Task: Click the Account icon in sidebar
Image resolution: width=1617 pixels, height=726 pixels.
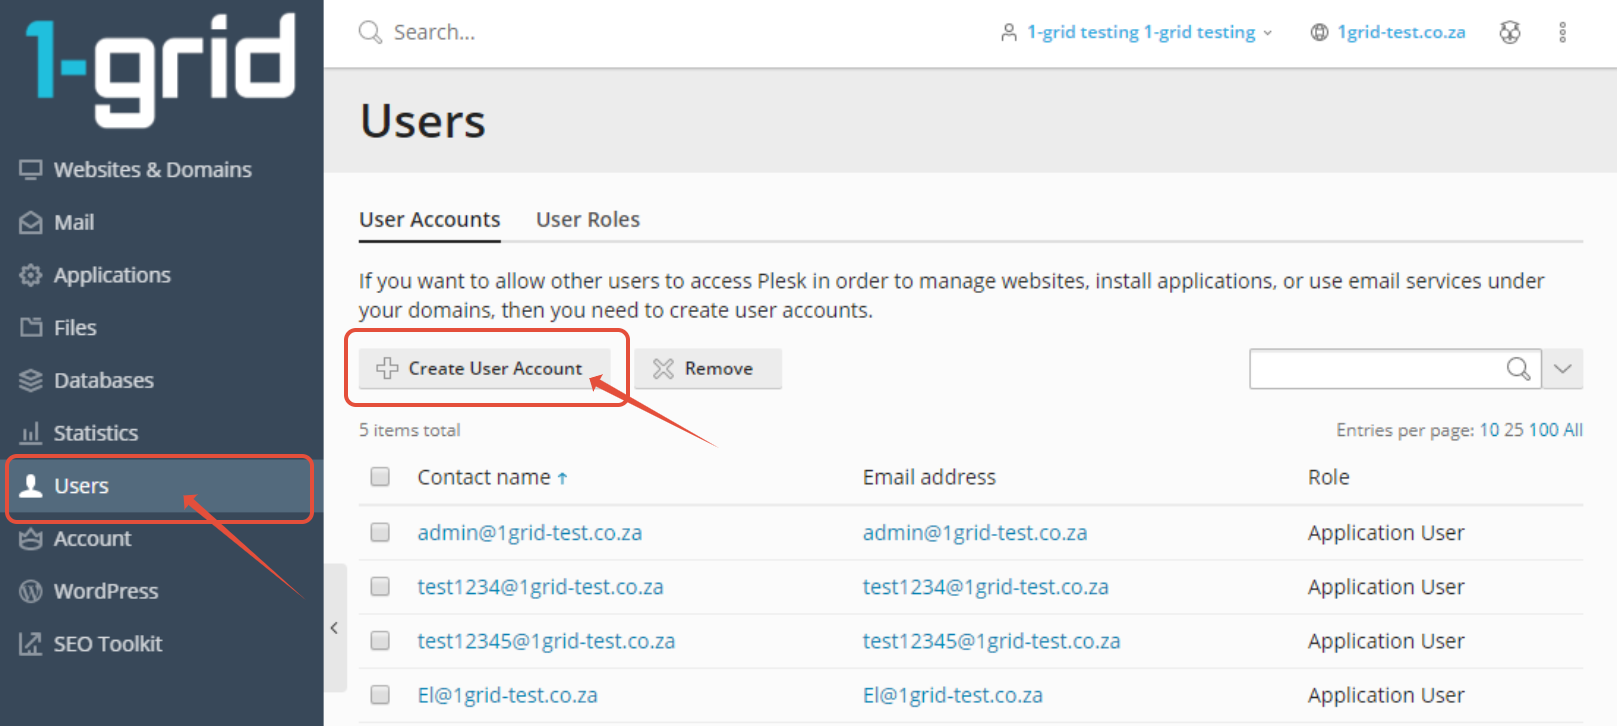Action: [x=31, y=539]
